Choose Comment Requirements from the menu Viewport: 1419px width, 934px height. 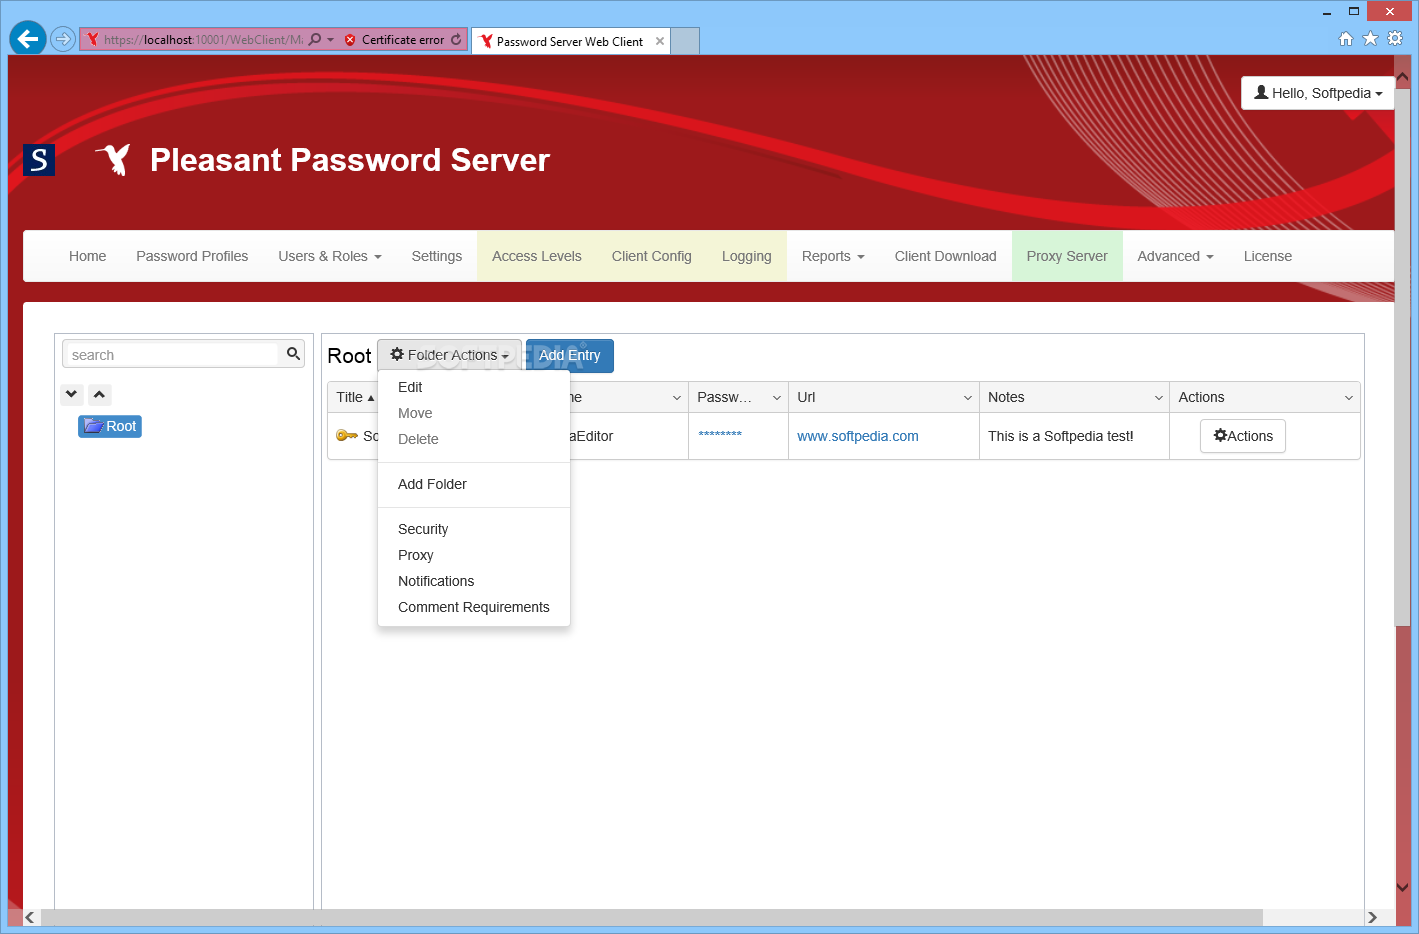click(474, 607)
